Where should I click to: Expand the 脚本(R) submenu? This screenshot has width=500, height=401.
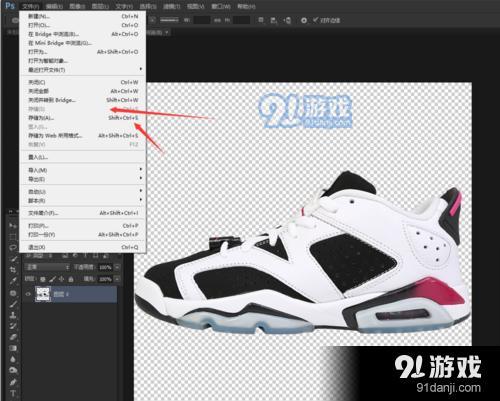point(82,201)
